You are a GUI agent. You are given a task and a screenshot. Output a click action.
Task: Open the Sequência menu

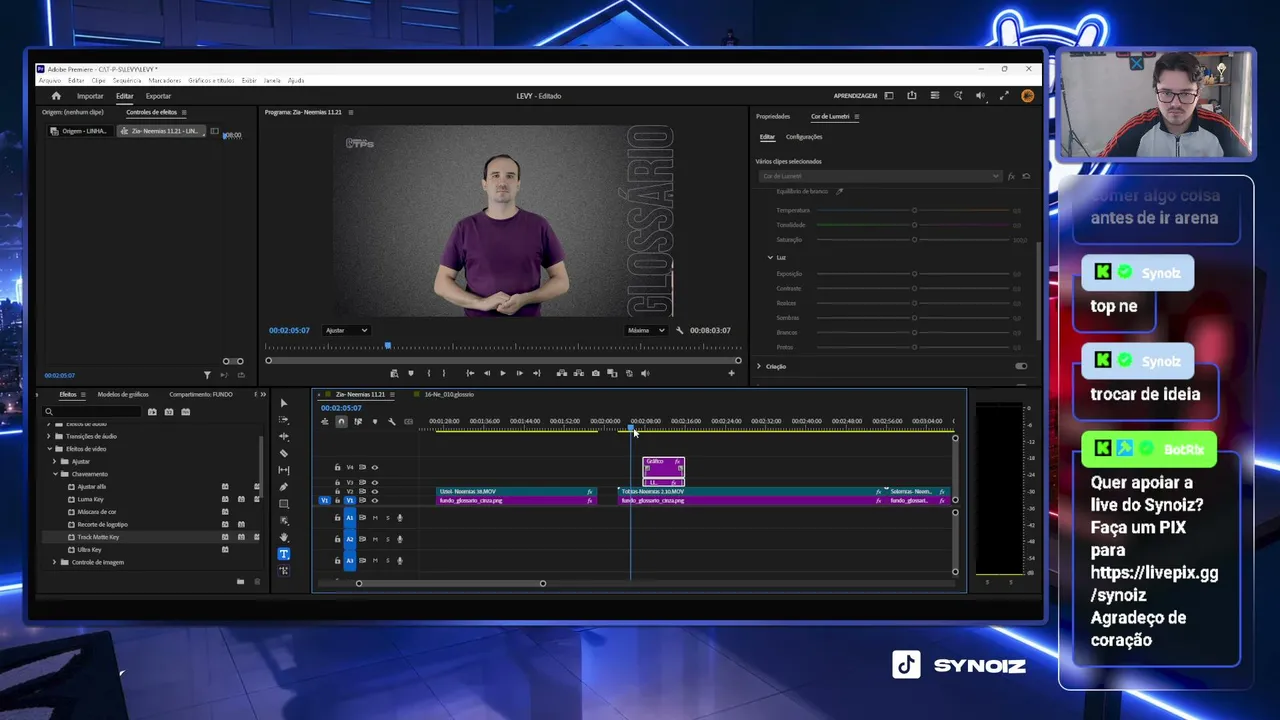click(x=127, y=80)
